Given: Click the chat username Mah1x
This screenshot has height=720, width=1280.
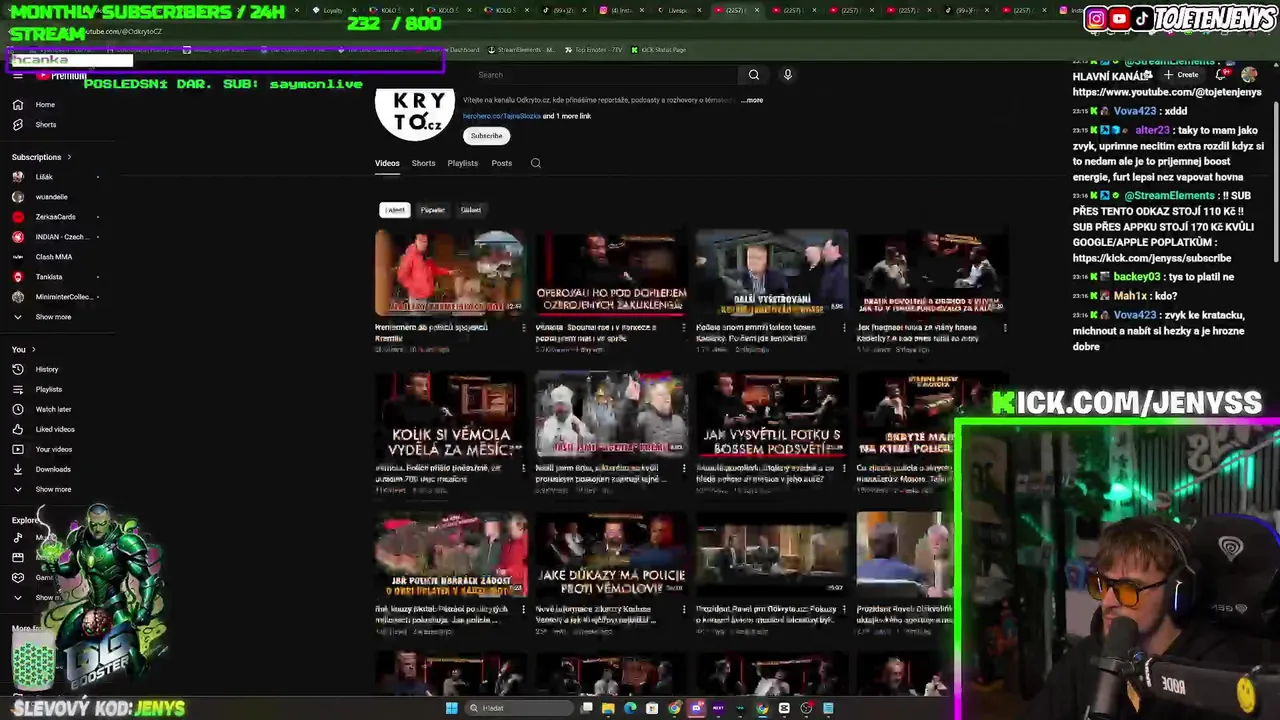Looking at the screenshot, I should pos(1130,296).
